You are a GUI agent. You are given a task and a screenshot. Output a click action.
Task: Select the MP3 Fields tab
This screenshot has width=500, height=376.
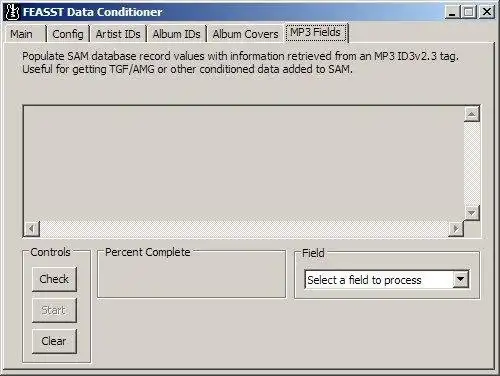316,32
